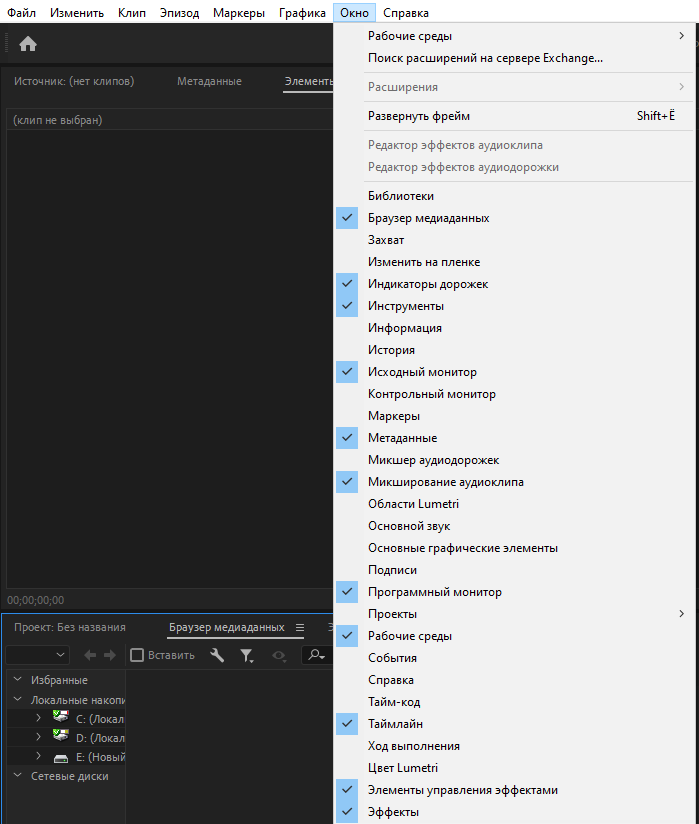Collapse Локальные накопители tree node
The height and width of the screenshot is (824, 699).
point(17,699)
